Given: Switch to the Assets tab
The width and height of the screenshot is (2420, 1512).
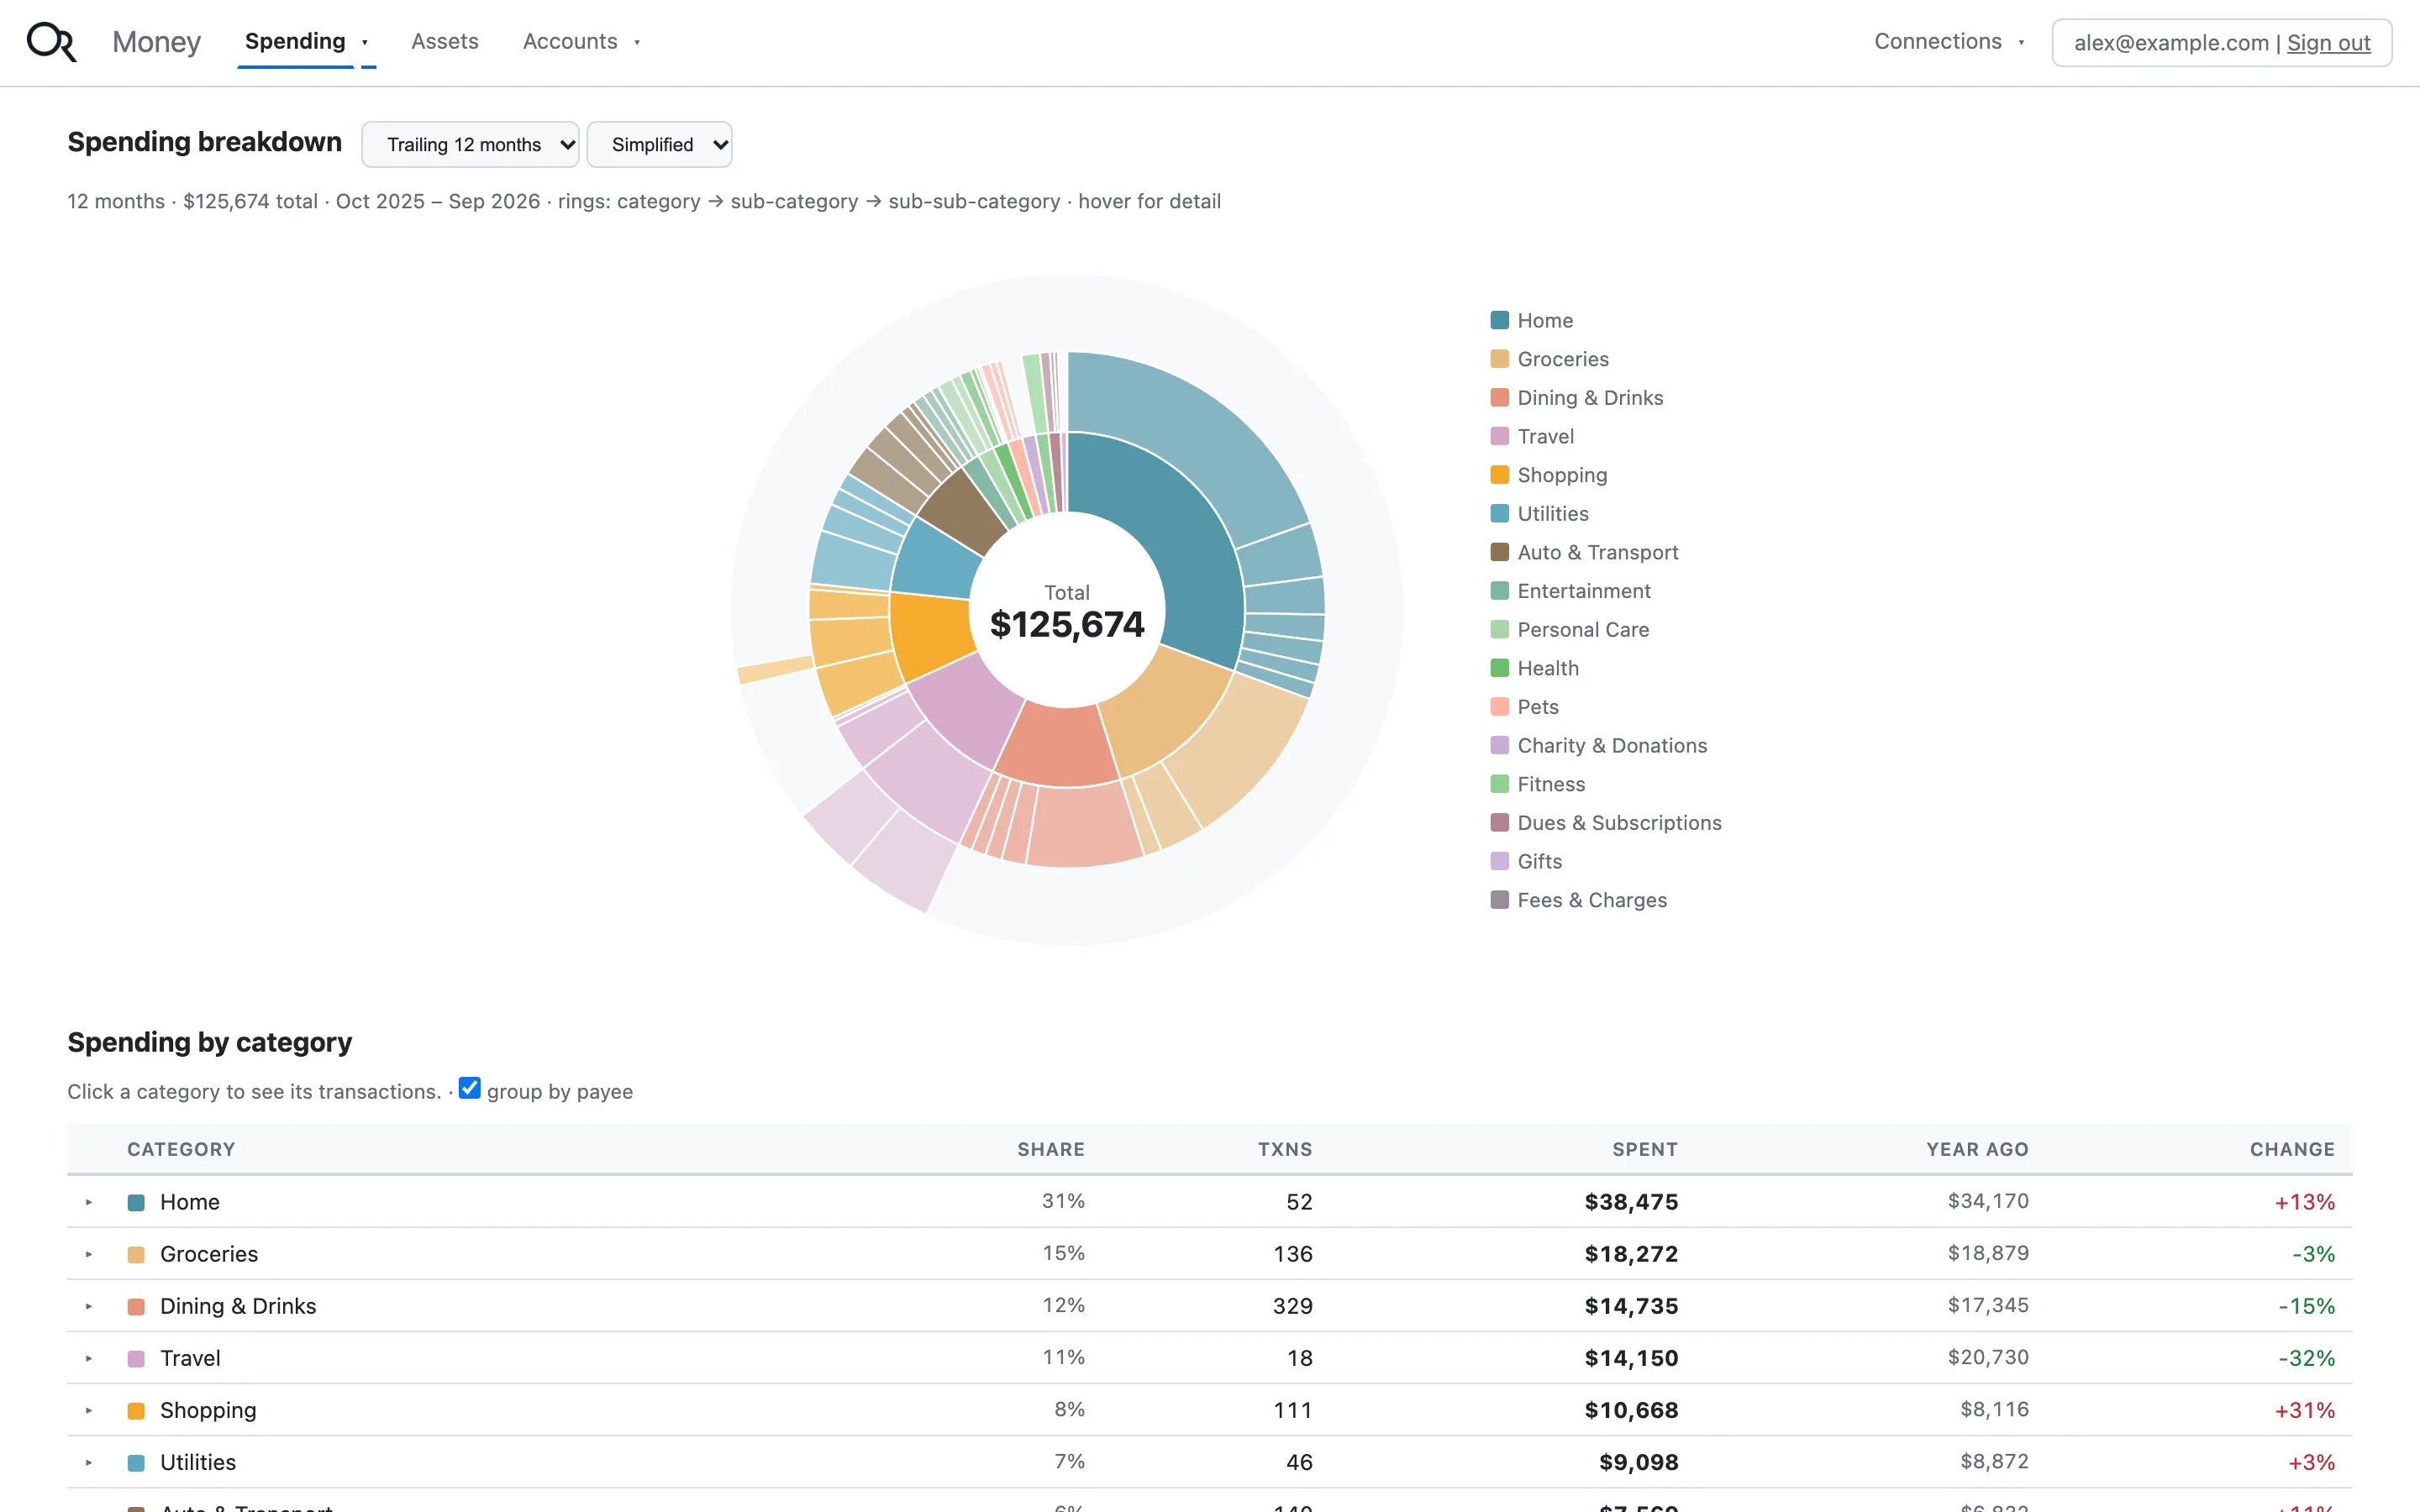Looking at the screenshot, I should tap(445, 42).
